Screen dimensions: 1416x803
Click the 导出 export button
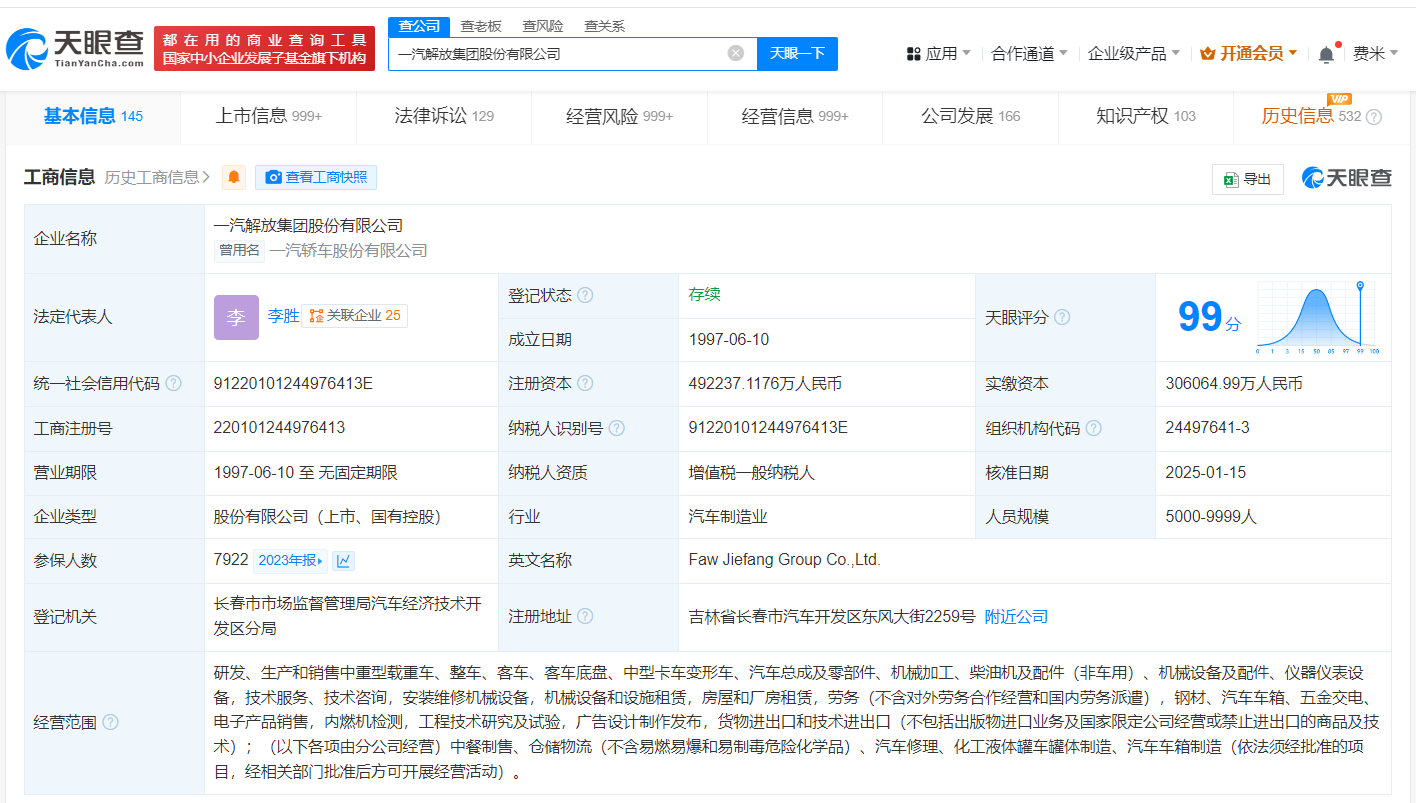pyautogui.click(x=1247, y=179)
